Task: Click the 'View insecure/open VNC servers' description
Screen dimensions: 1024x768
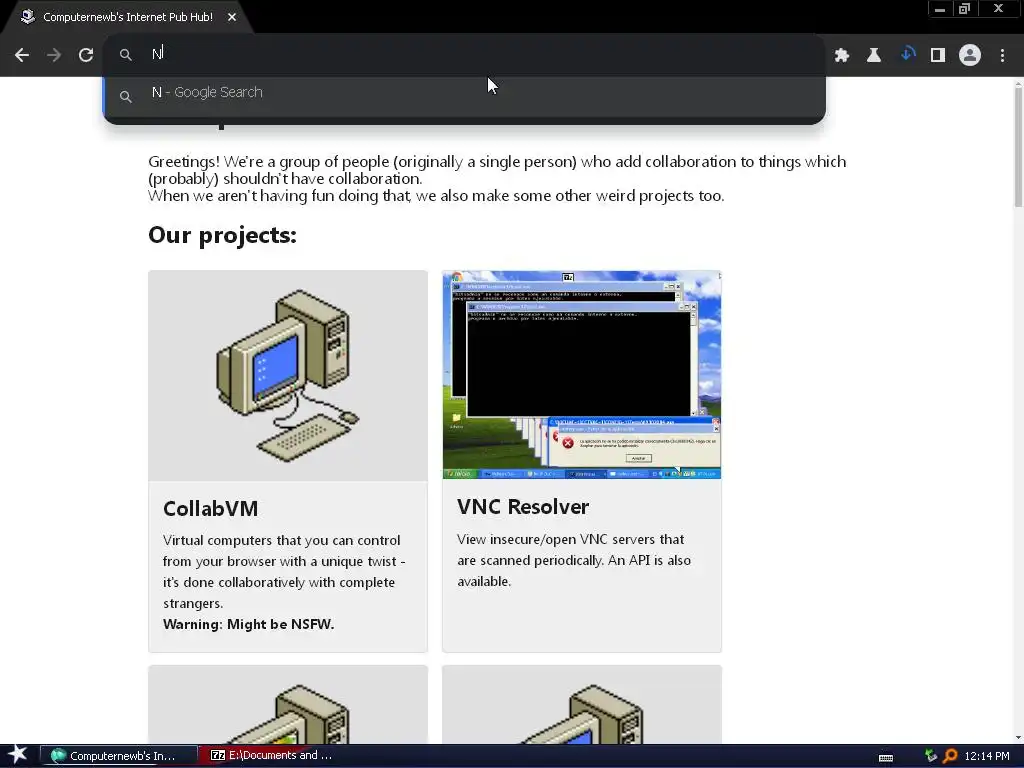Action: tap(574, 560)
